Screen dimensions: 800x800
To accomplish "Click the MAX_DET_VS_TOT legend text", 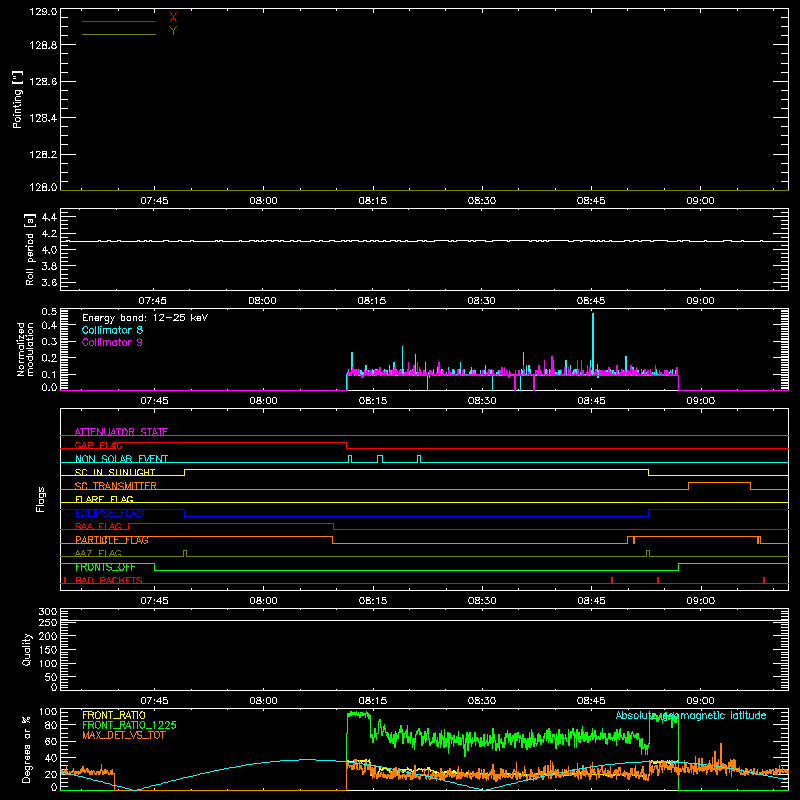I will click(123, 735).
